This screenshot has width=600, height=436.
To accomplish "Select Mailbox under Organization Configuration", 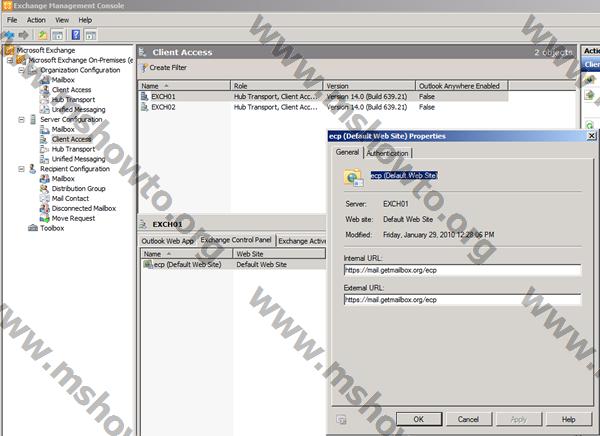I will 63,80.
